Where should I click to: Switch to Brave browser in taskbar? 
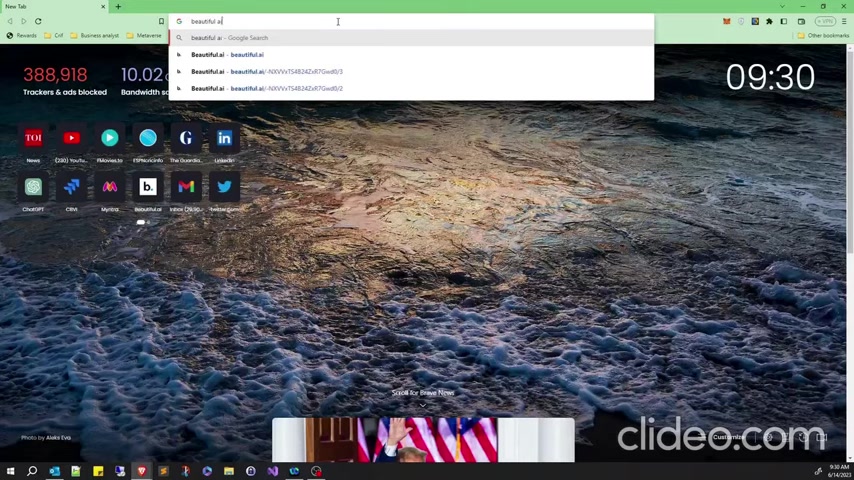pos(142,471)
